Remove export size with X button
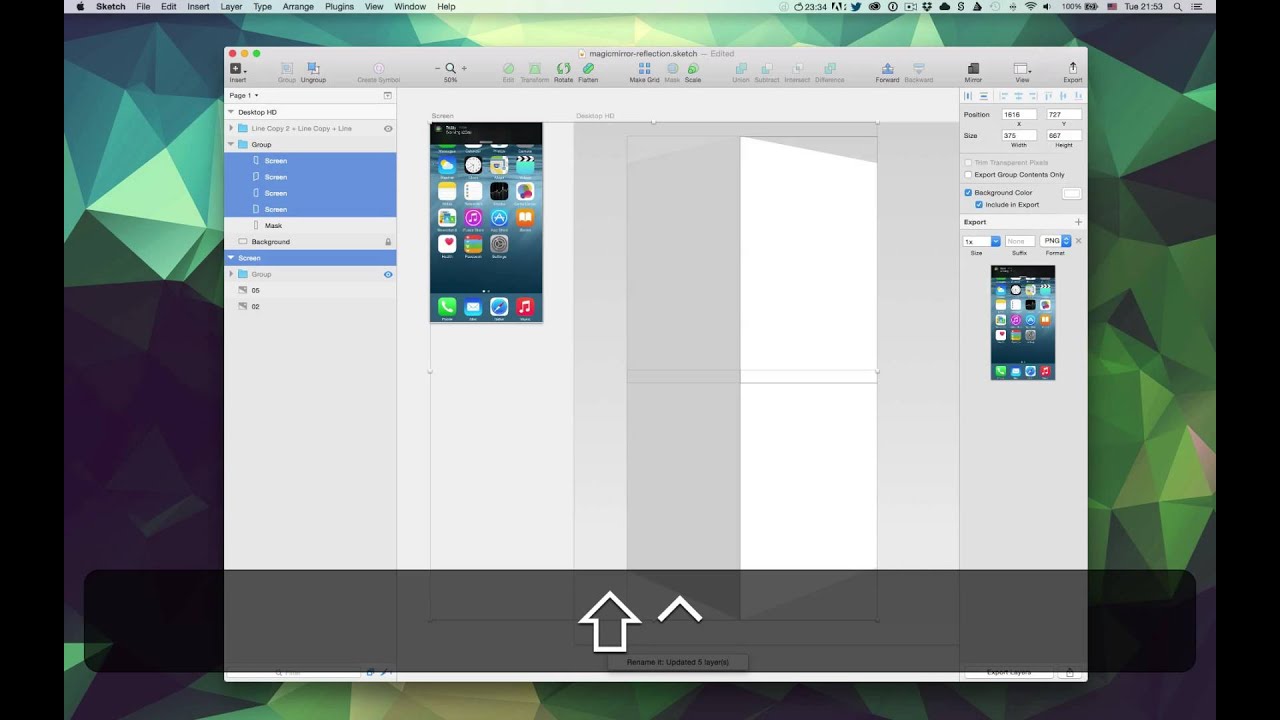 tap(1078, 241)
